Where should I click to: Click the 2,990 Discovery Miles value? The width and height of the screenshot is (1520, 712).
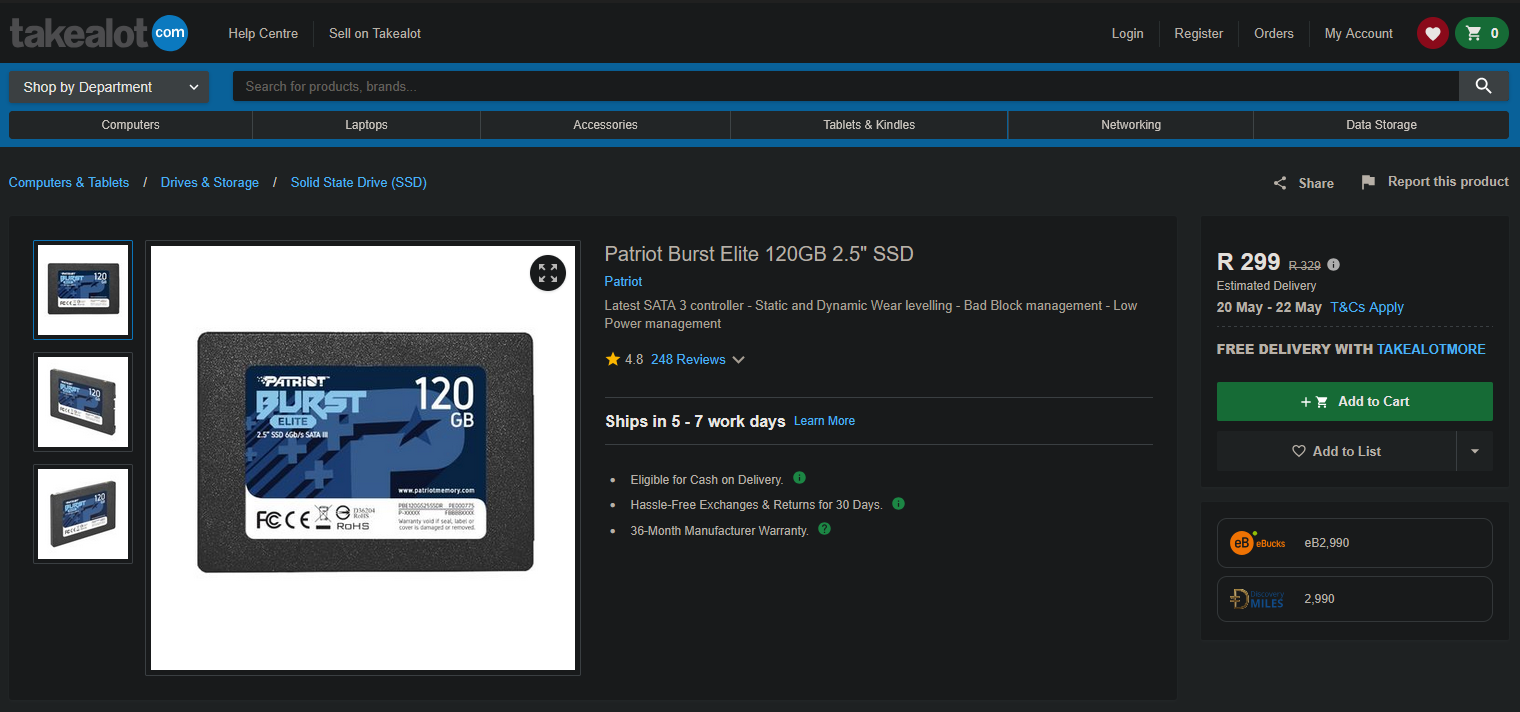(x=1319, y=599)
